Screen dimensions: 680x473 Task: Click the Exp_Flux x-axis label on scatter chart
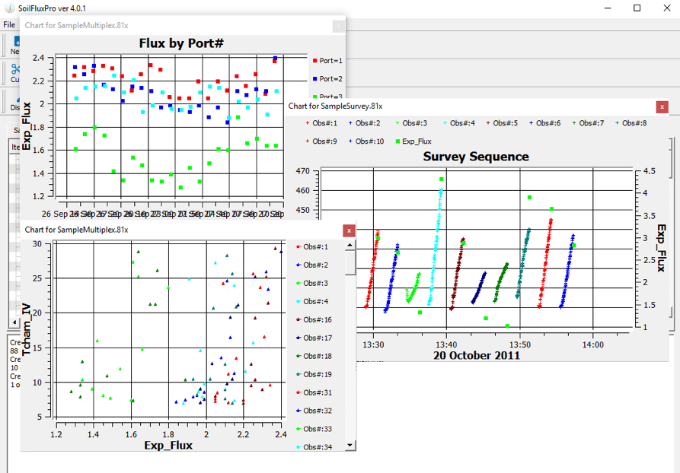pos(167,445)
